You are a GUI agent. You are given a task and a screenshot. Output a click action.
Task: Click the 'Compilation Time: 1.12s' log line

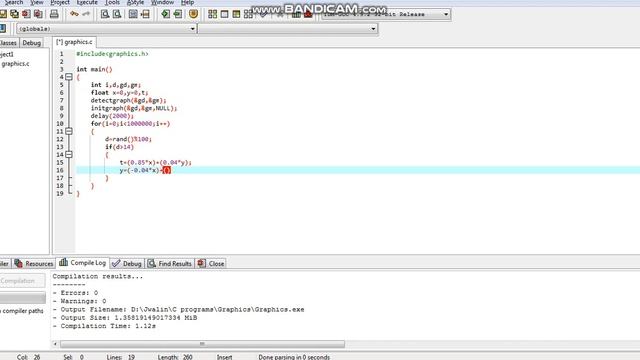(x=104, y=326)
